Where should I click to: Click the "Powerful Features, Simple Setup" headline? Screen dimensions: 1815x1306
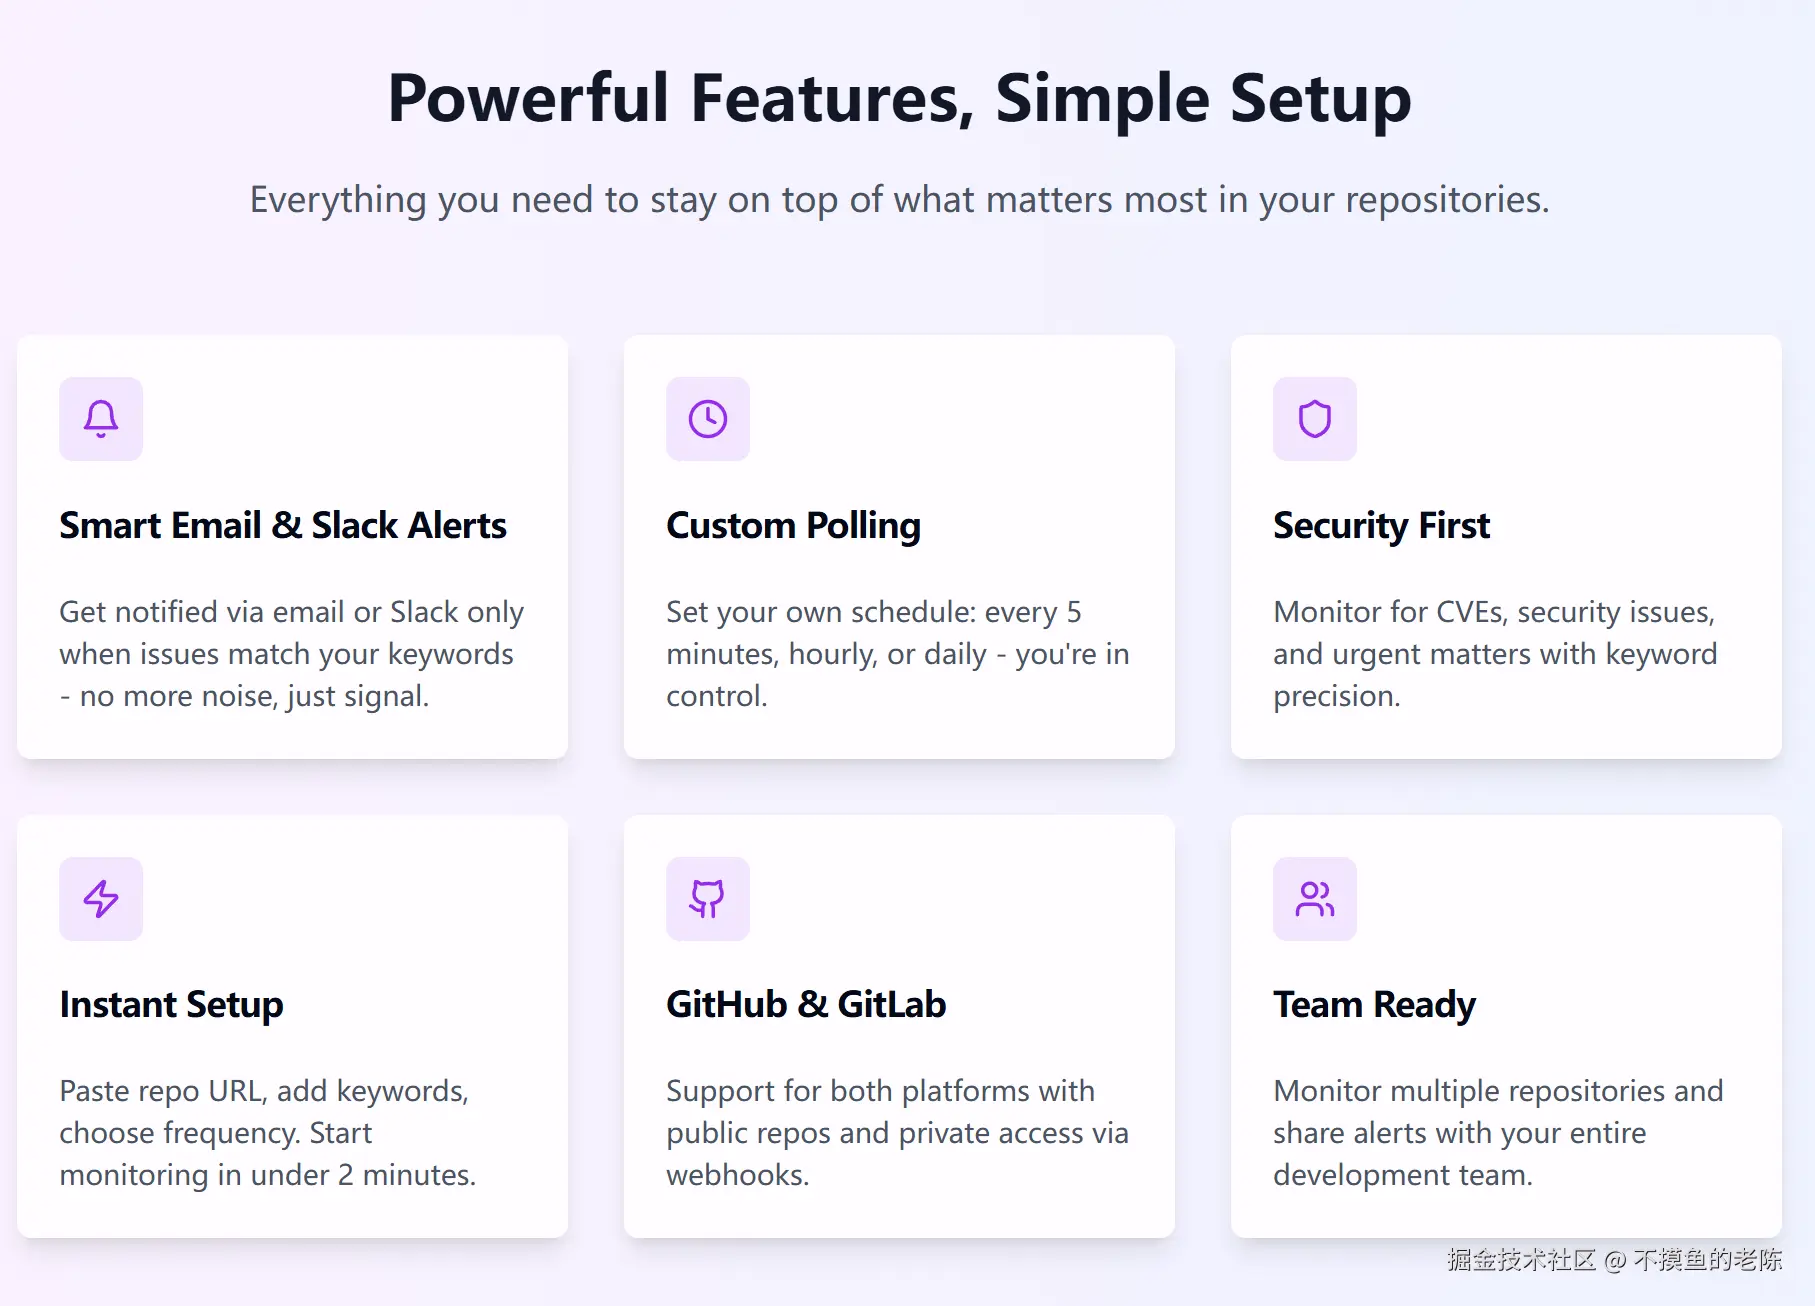[899, 98]
